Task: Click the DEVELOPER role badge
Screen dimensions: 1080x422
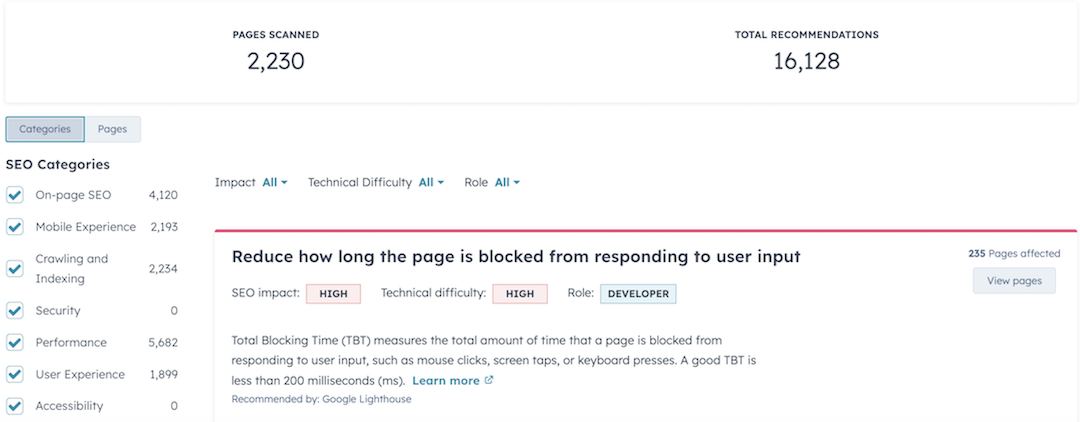Action: (638, 294)
